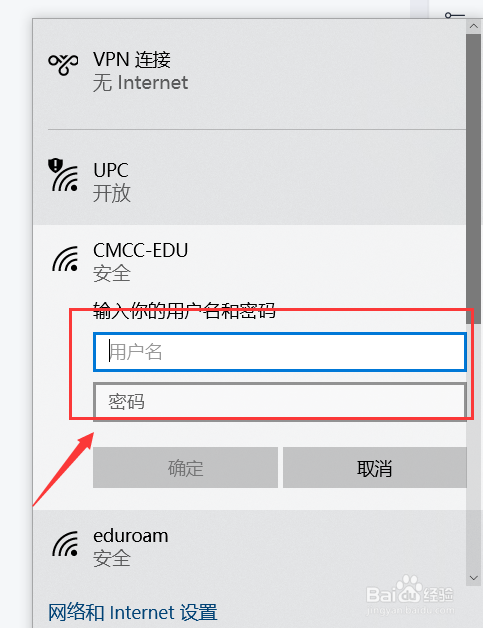Select the CMCC-EDU network name
Viewport: 483px width, 628px height.
(x=141, y=250)
